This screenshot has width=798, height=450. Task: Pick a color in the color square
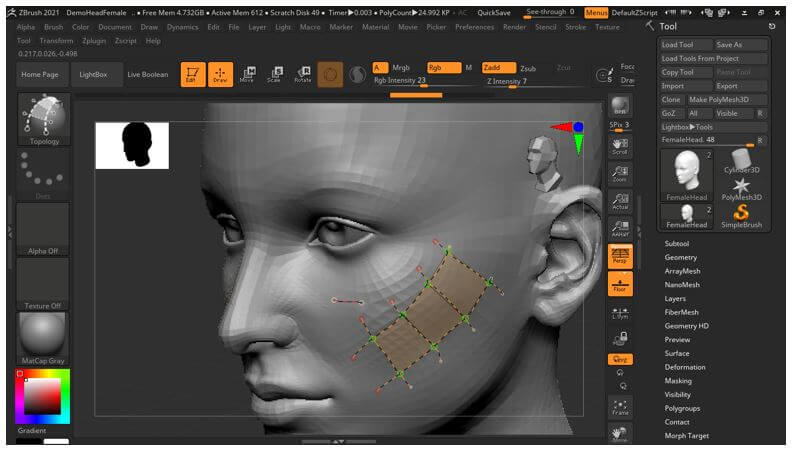pos(43,396)
